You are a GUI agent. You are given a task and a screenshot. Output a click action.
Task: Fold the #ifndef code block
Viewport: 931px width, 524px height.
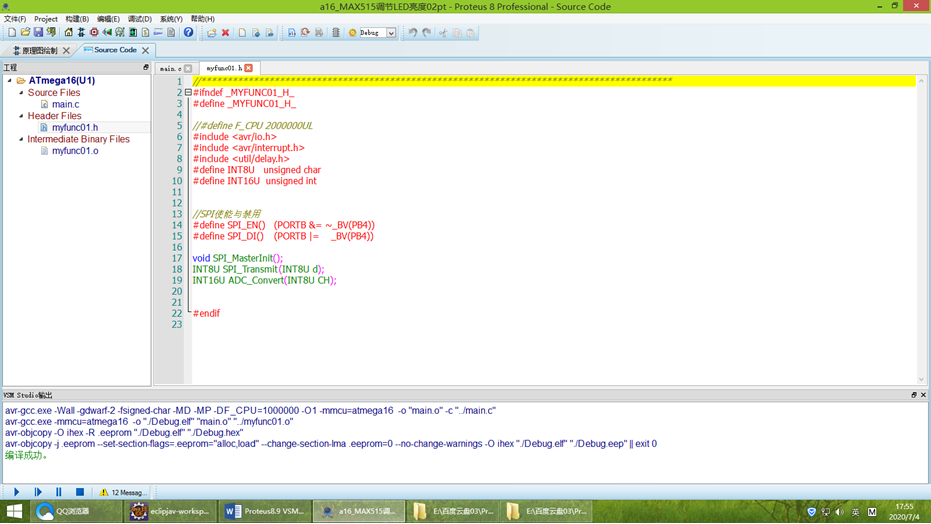coord(188,93)
